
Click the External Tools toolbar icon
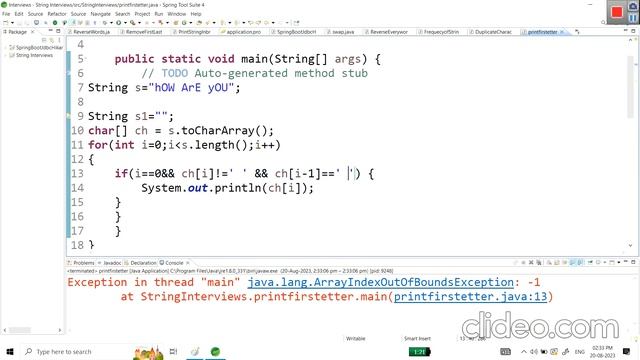point(133,23)
